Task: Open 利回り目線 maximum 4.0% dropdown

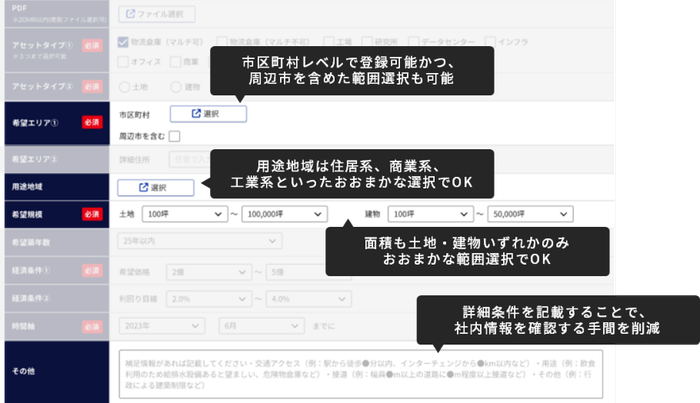Action: pos(308,299)
